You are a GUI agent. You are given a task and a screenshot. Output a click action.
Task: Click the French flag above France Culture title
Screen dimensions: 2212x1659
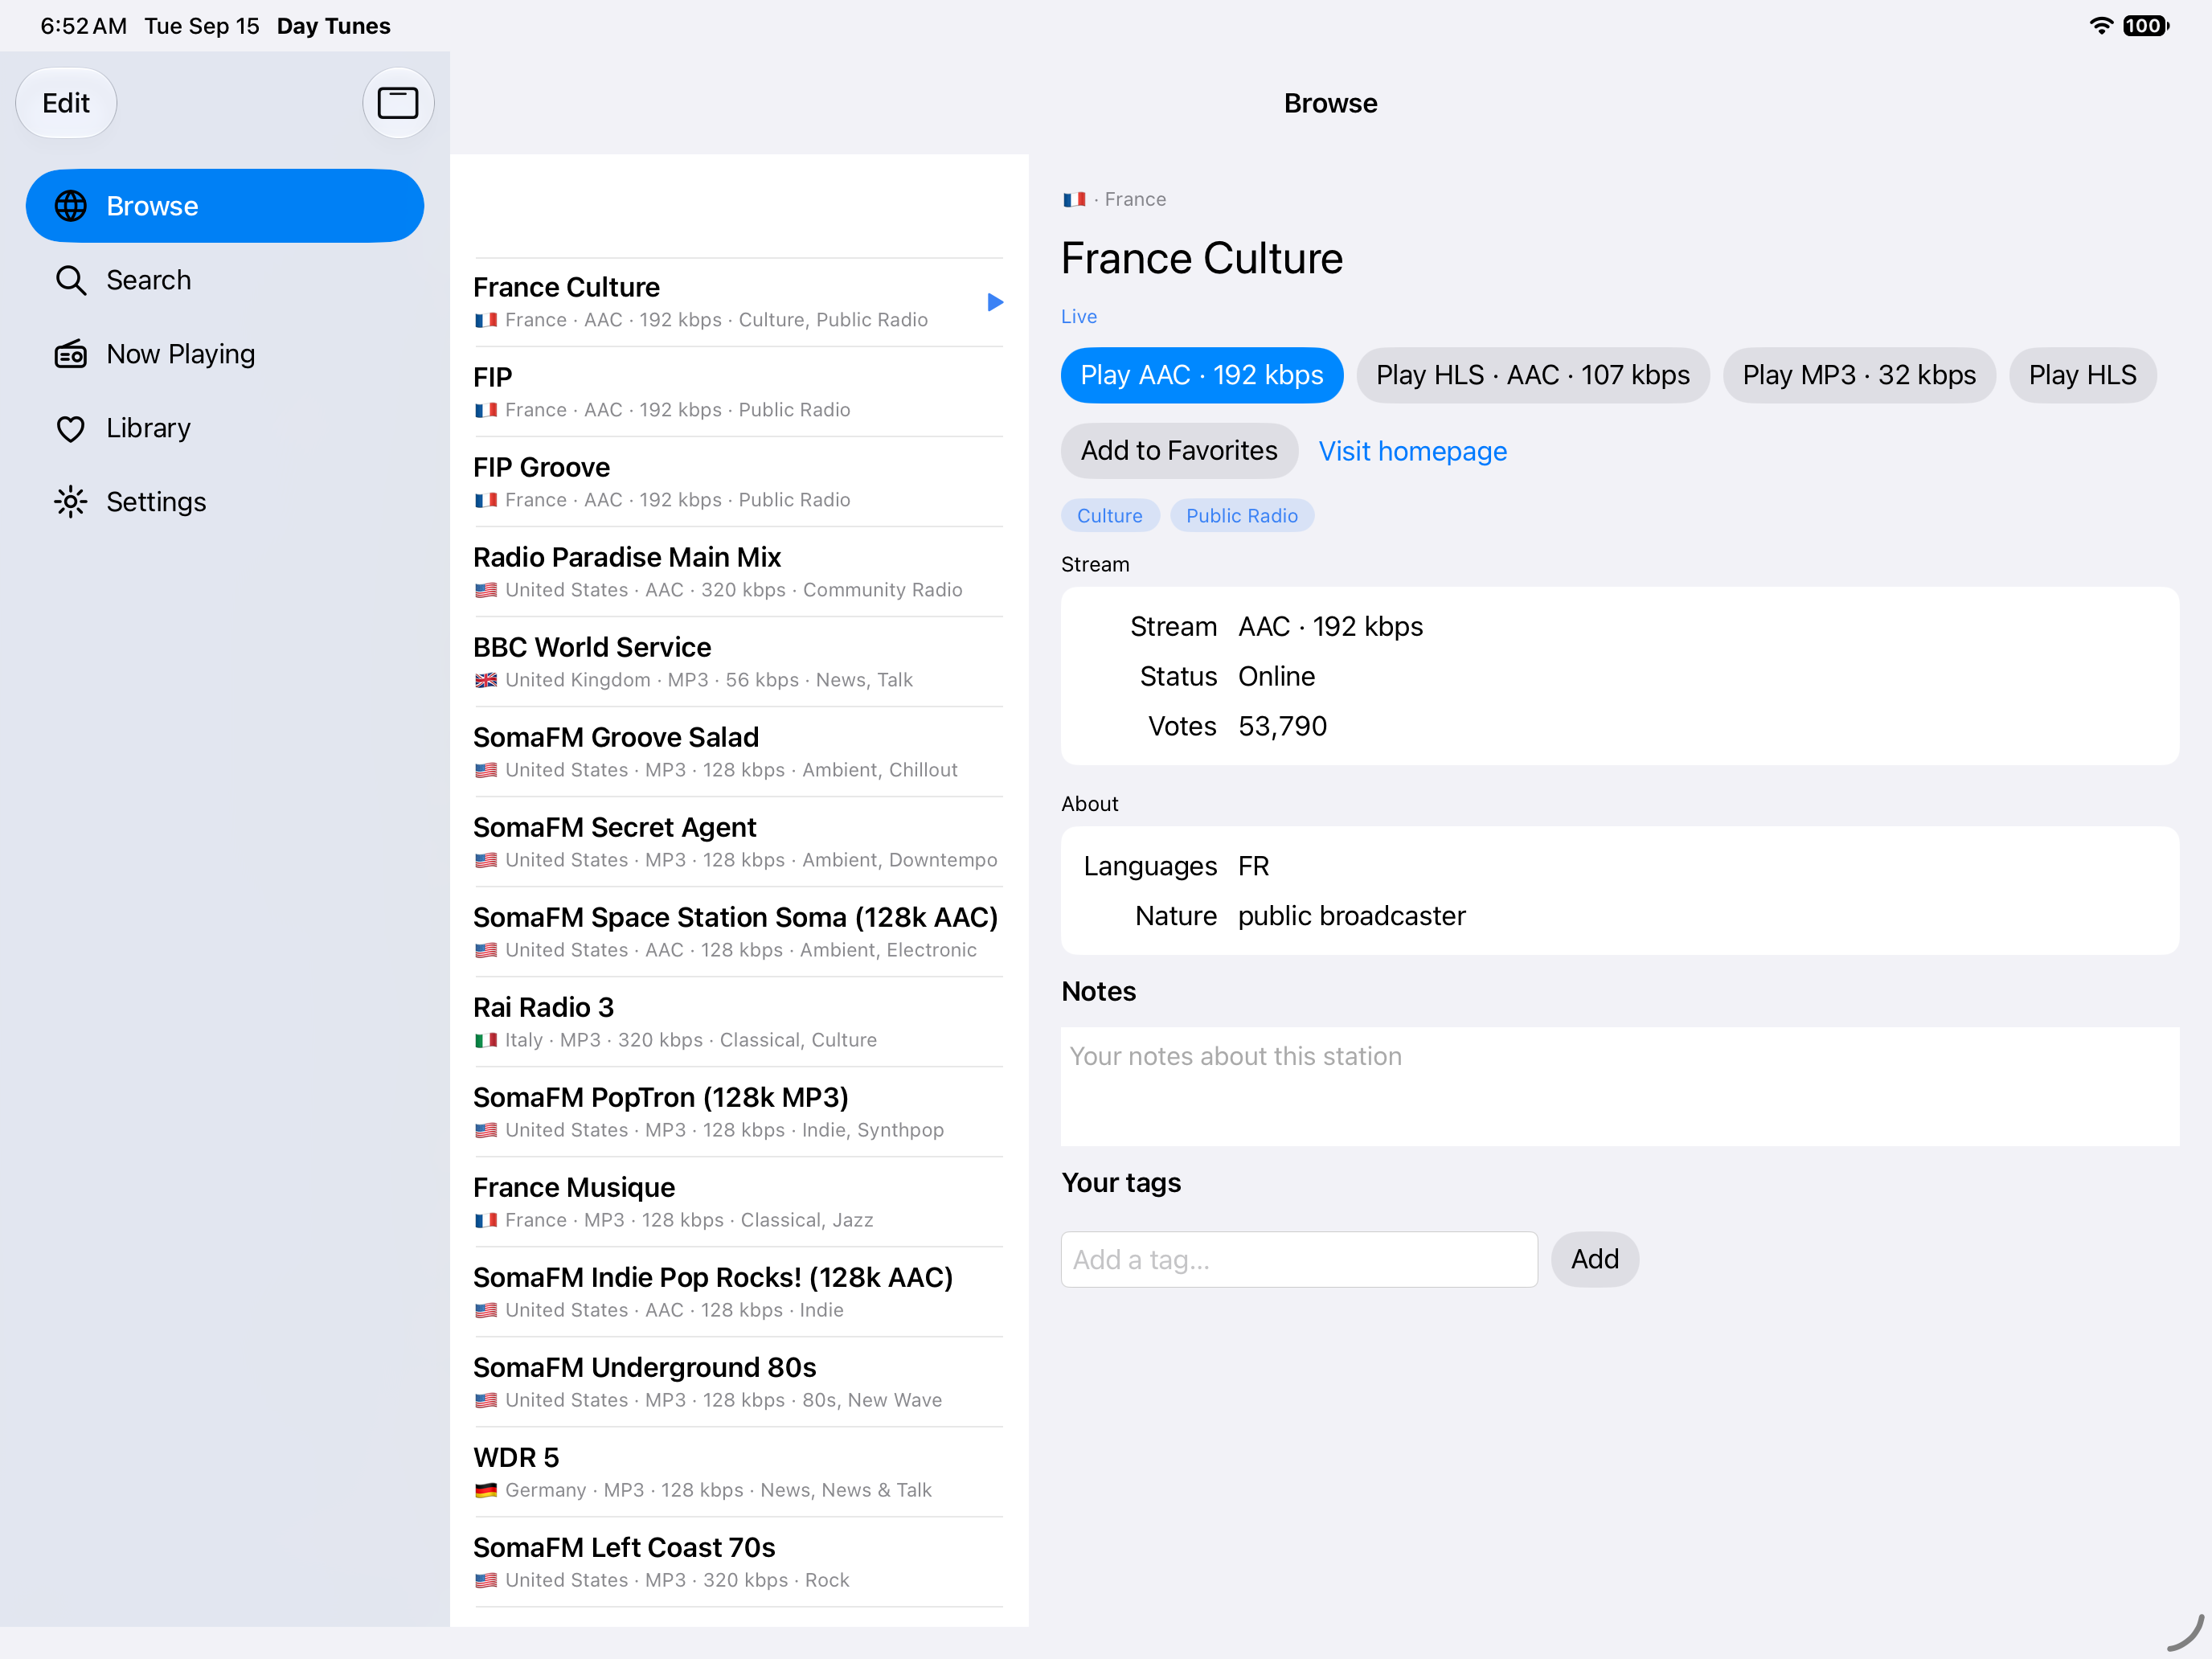1074,199
